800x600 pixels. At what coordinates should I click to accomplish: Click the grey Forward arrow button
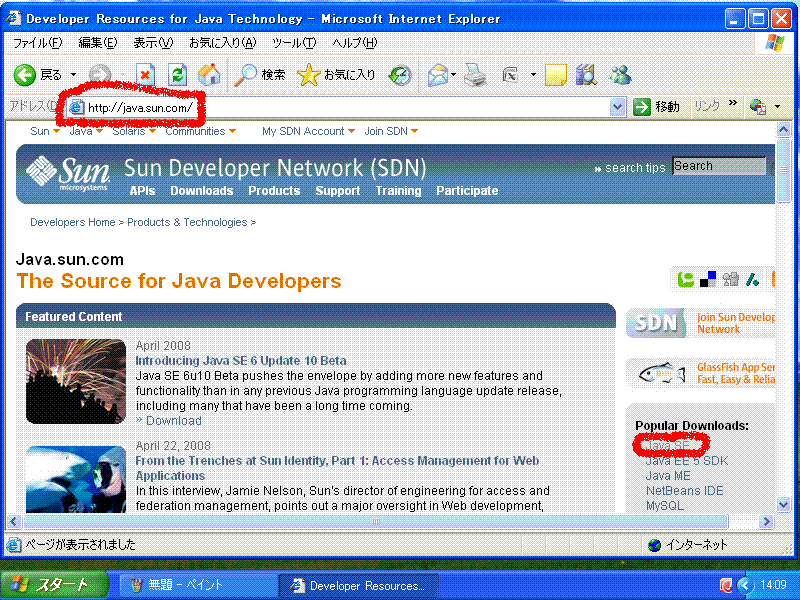(x=99, y=76)
